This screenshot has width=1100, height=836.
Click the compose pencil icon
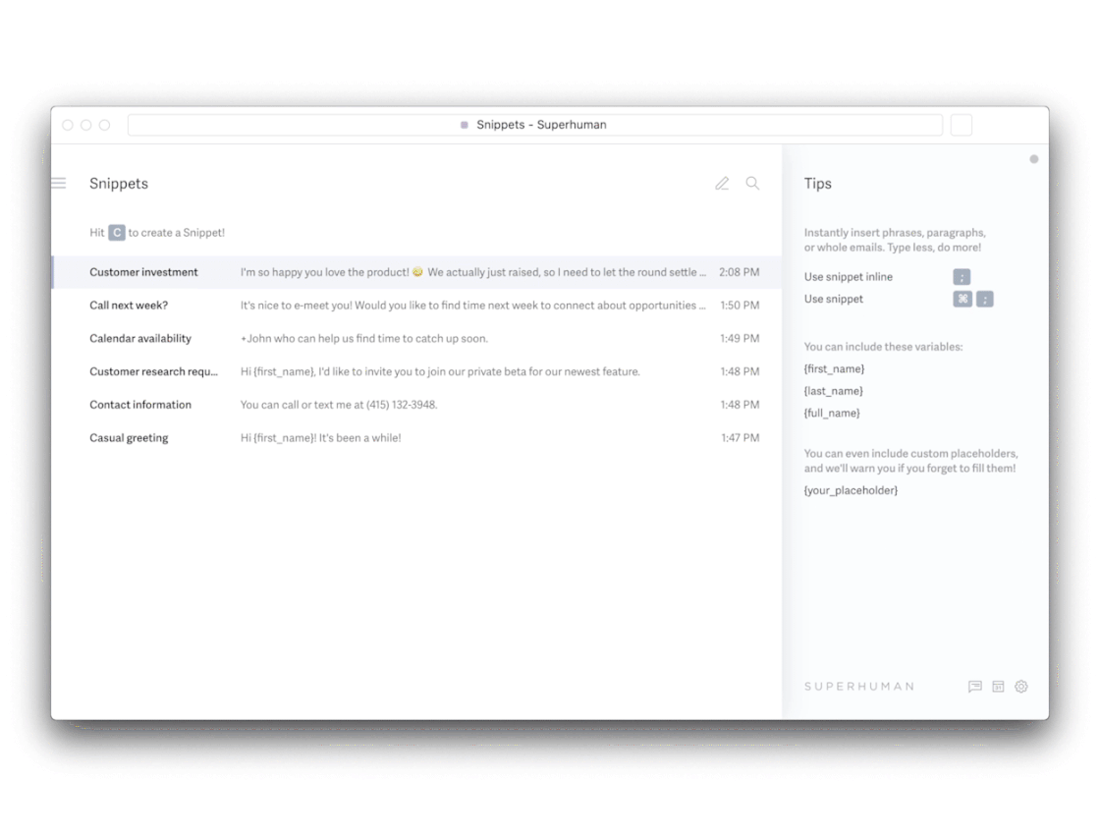coord(722,183)
